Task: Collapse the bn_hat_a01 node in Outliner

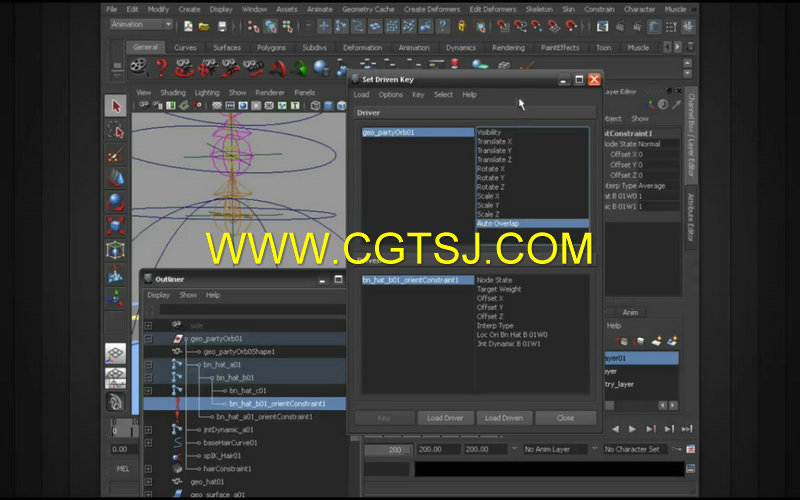Action: [x=148, y=364]
